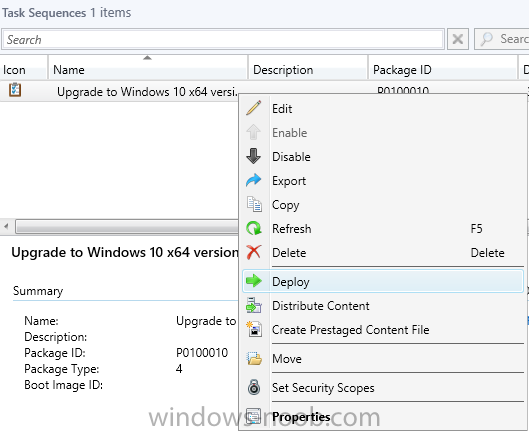This screenshot has width=529, height=432.
Task: Click the Search button with magnifier
Action: pyautogui.click(x=502, y=39)
